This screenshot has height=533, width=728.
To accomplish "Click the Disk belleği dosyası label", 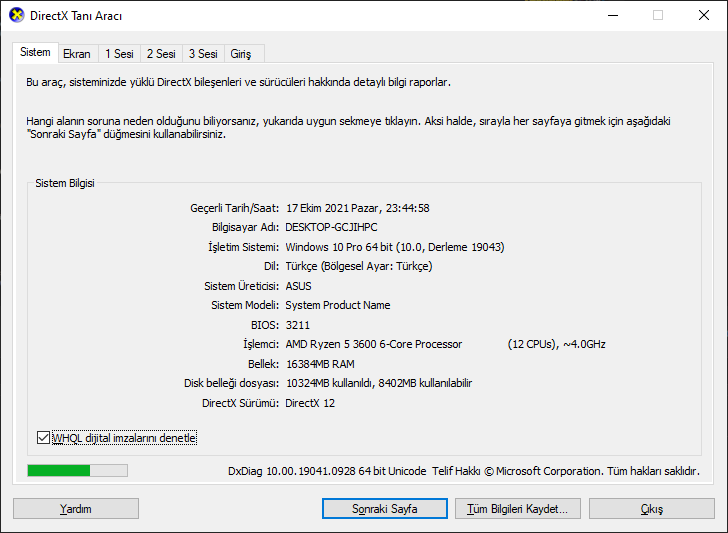I will pos(232,384).
